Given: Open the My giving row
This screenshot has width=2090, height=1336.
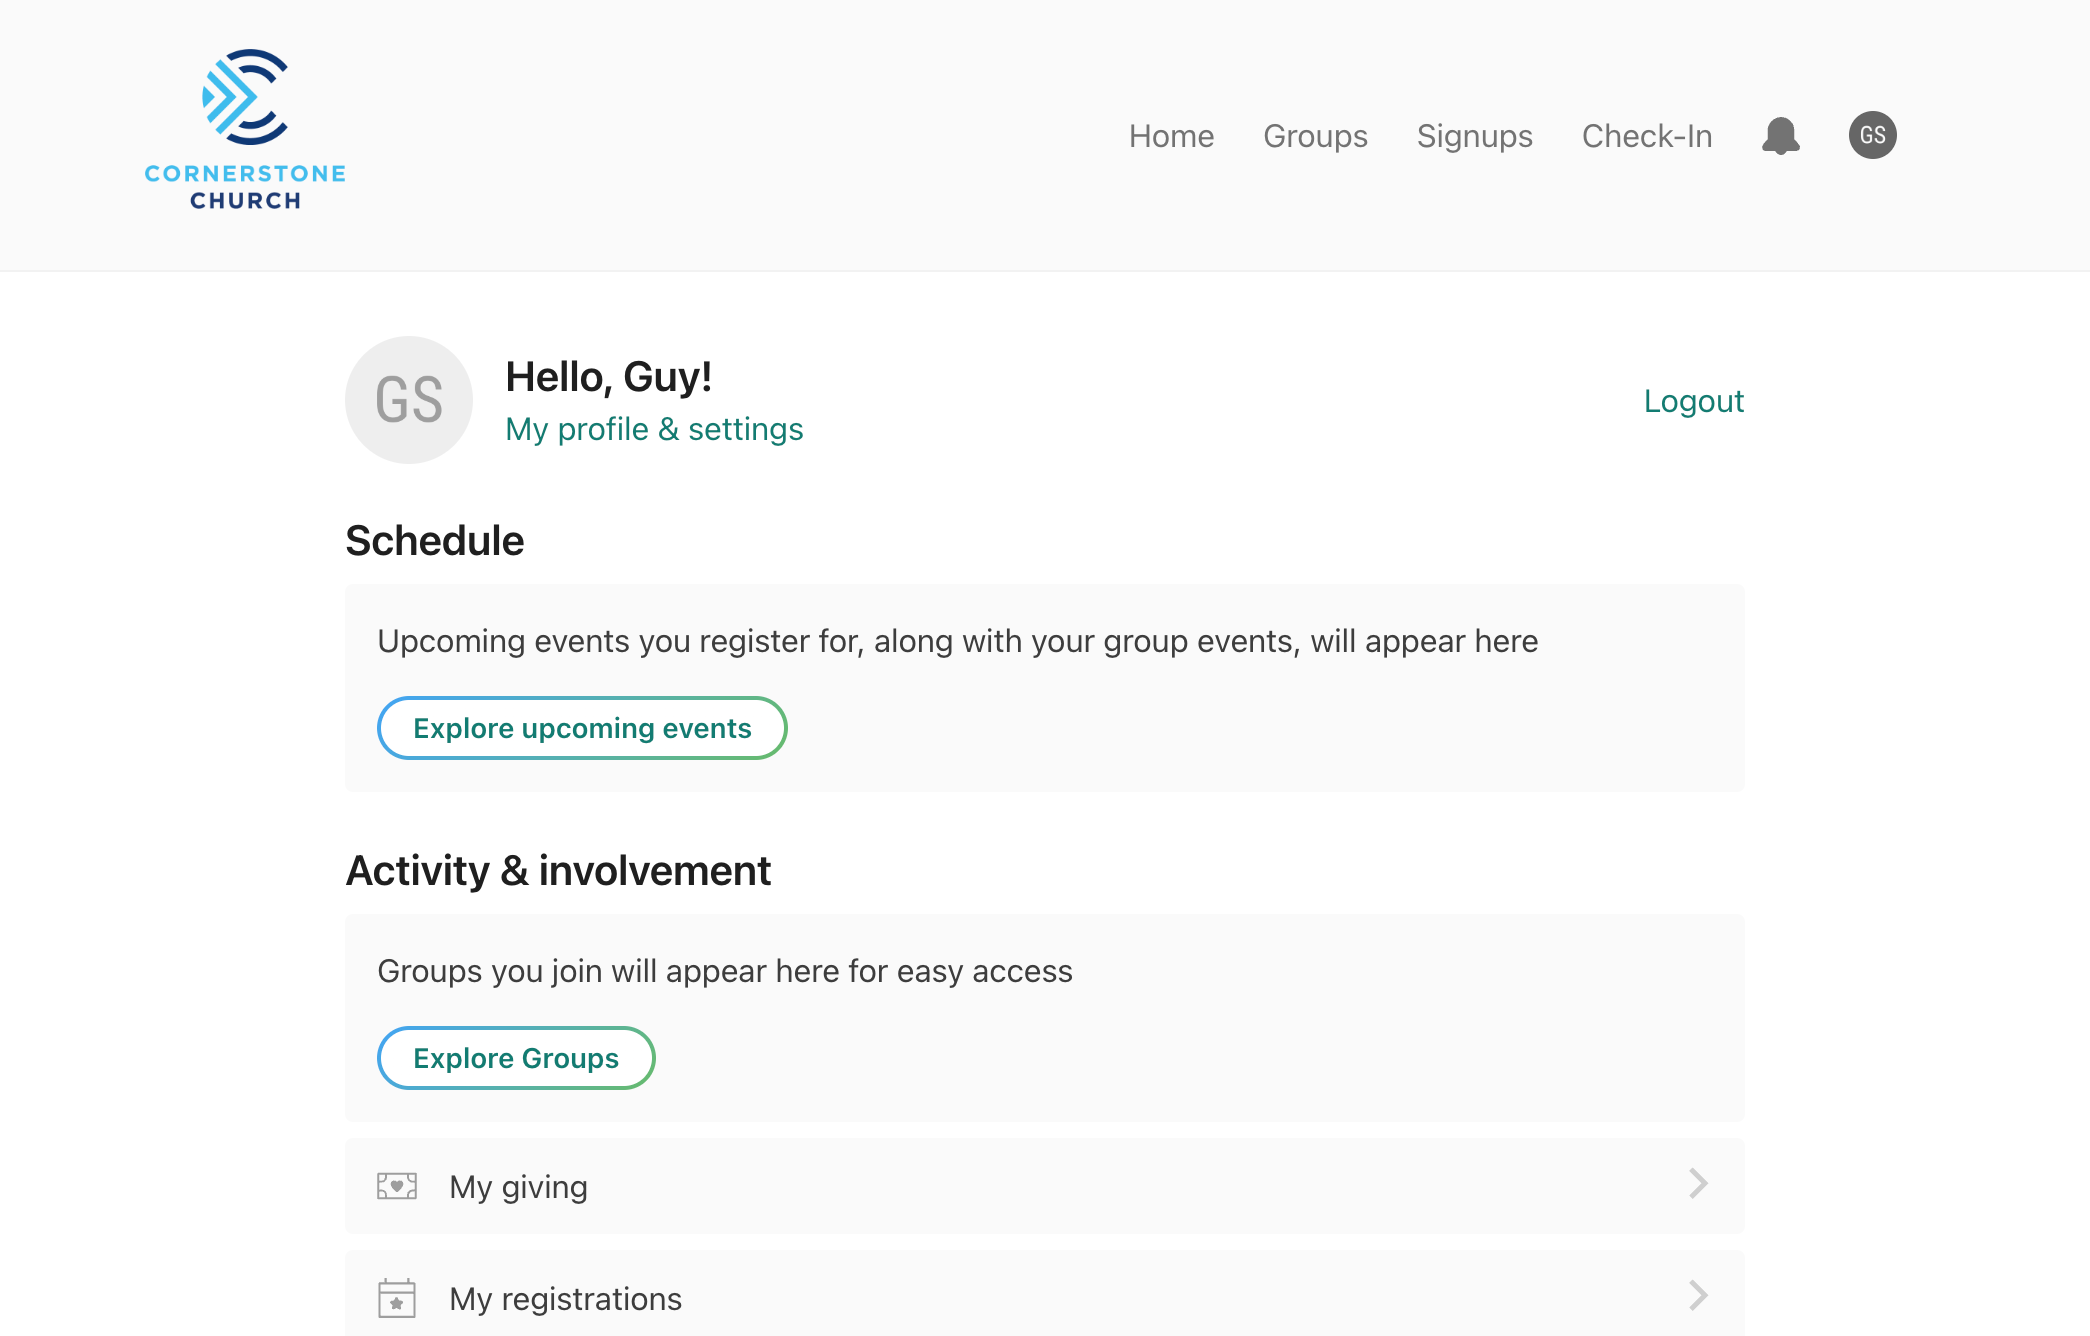Looking at the screenshot, I should (x=1045, y=1186).
